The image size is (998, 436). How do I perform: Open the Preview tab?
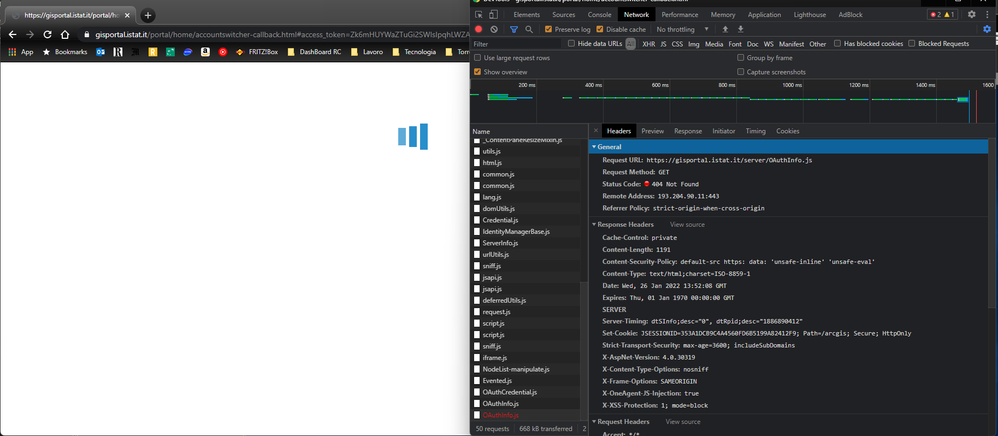(x=652, y=130)
